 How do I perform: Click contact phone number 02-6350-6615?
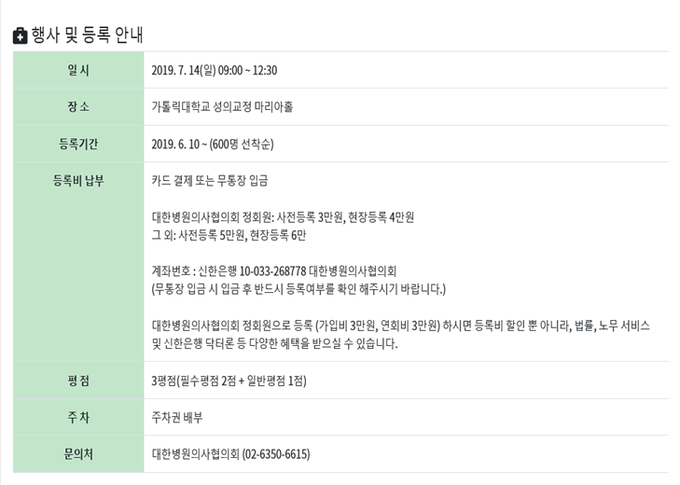click(276, 455)
